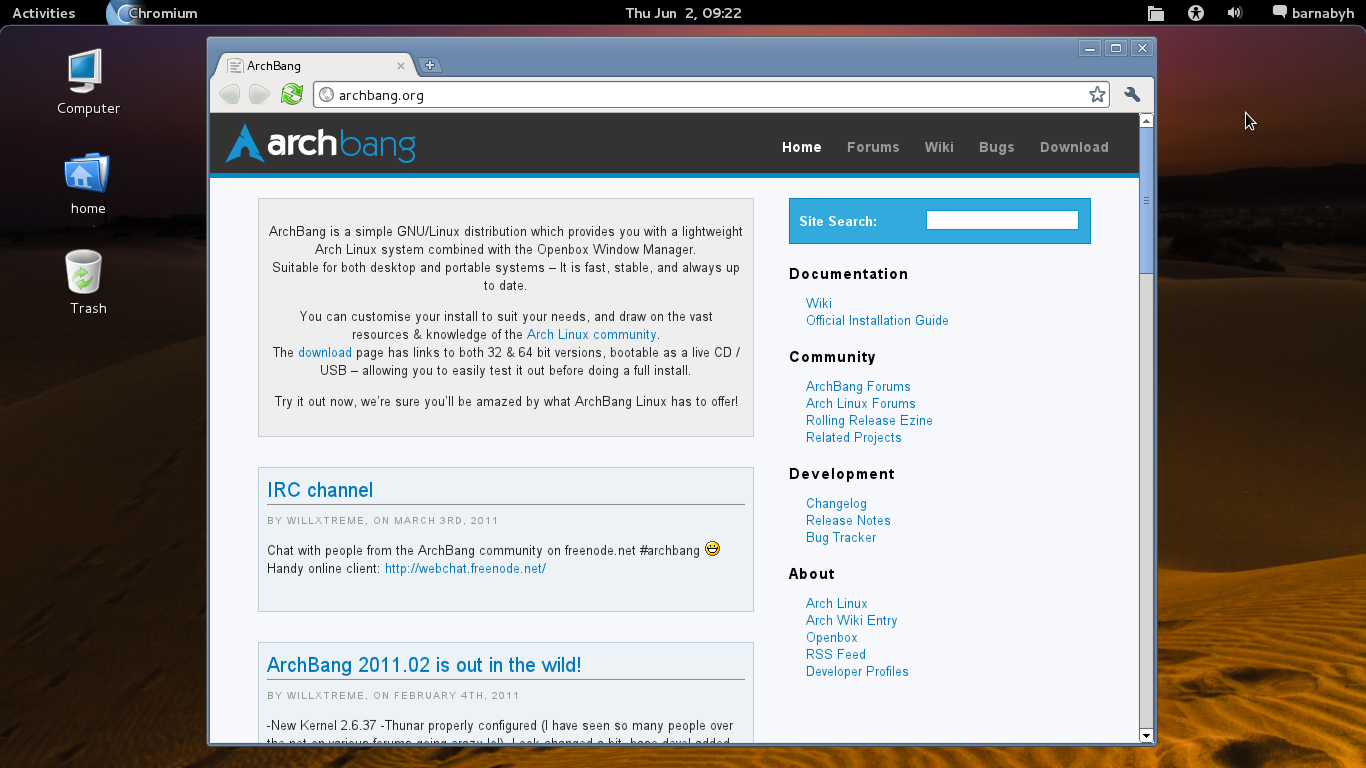Open the barnabyh user menu
Screen dimensions: 1366x768
pyautogui.click(x=1314, y=13)
